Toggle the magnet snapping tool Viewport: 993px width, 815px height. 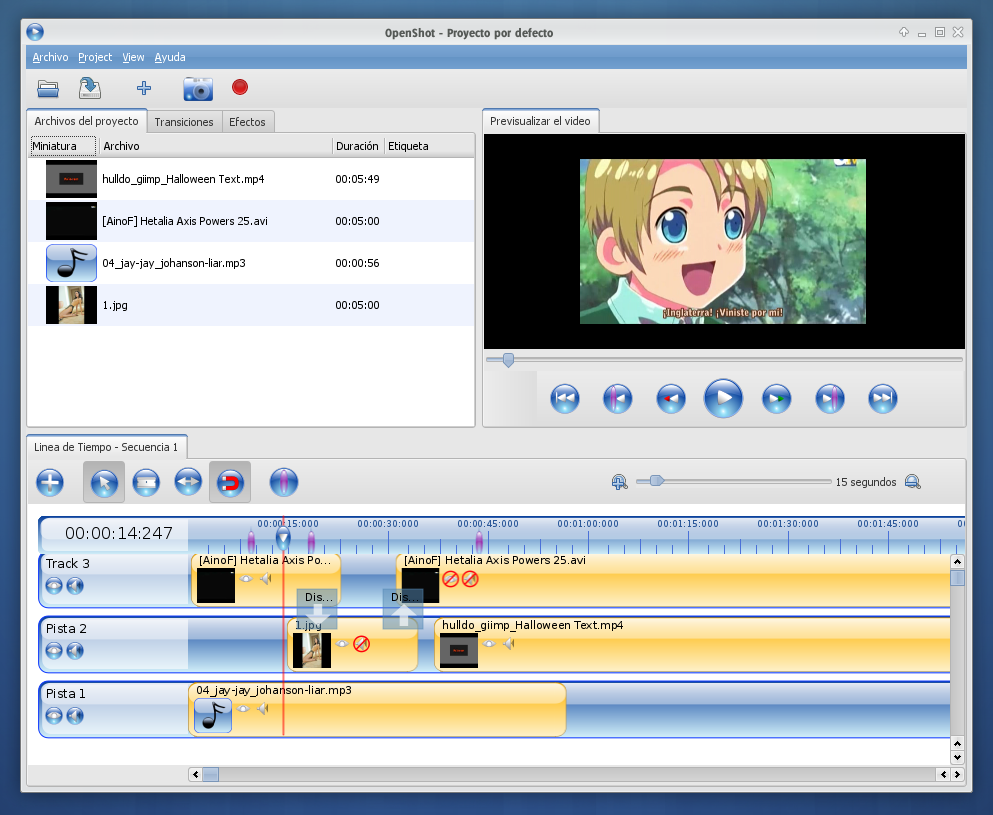[230, 483]
